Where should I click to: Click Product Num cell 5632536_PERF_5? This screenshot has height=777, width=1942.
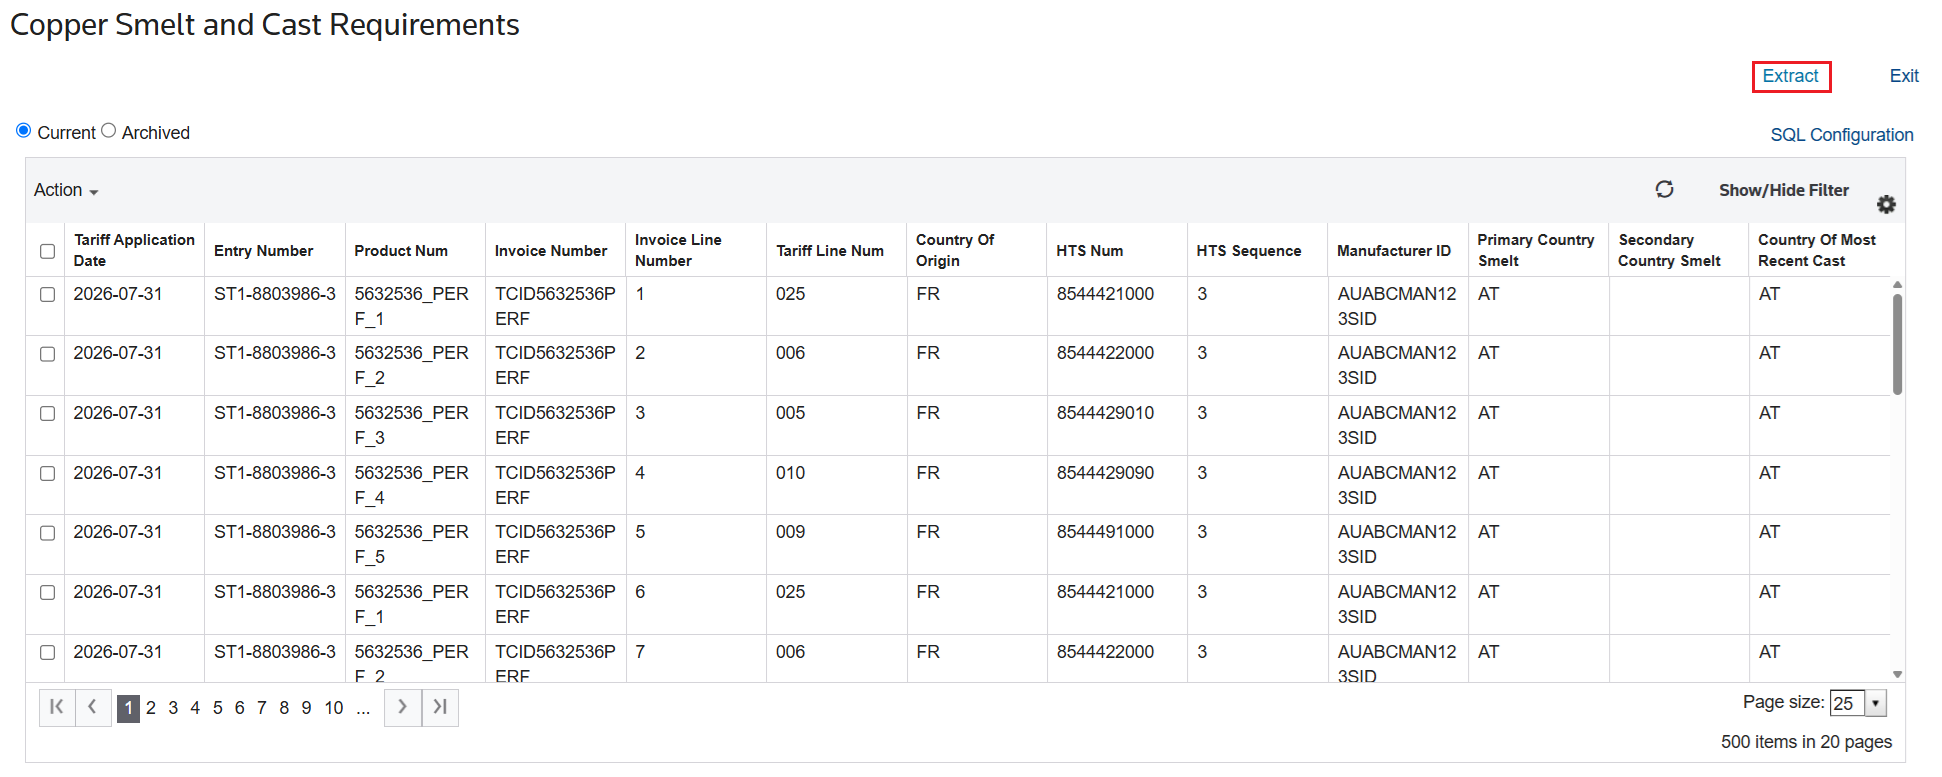click(x=411, y=544)
